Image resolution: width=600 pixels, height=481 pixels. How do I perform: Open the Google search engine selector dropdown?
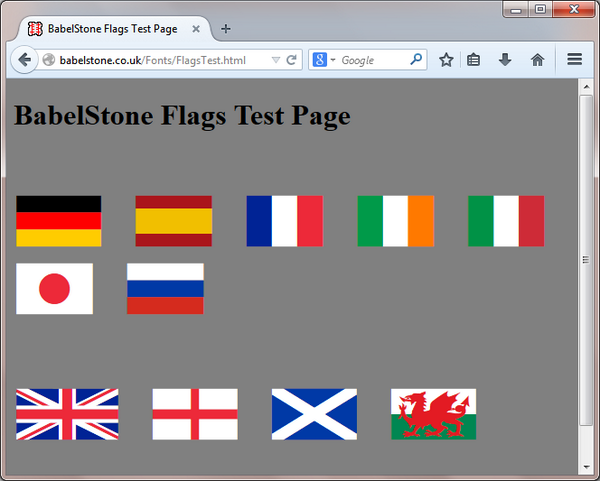324,60
